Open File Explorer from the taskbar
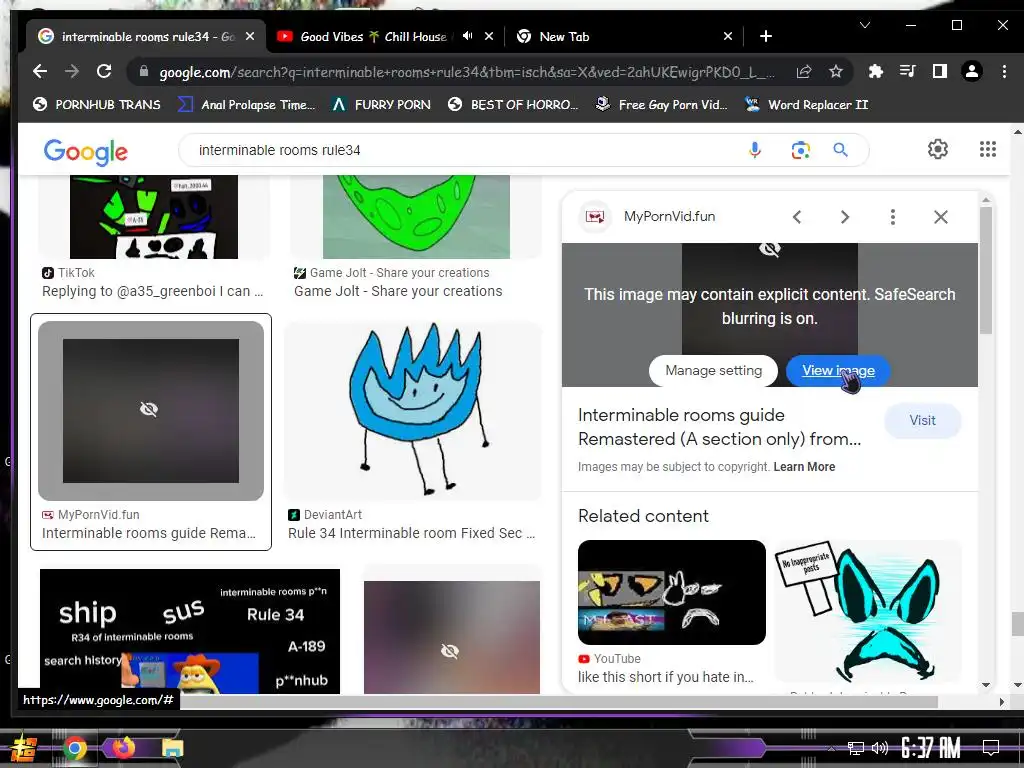This screenshot has height=768, width=1024. point(172,748)
